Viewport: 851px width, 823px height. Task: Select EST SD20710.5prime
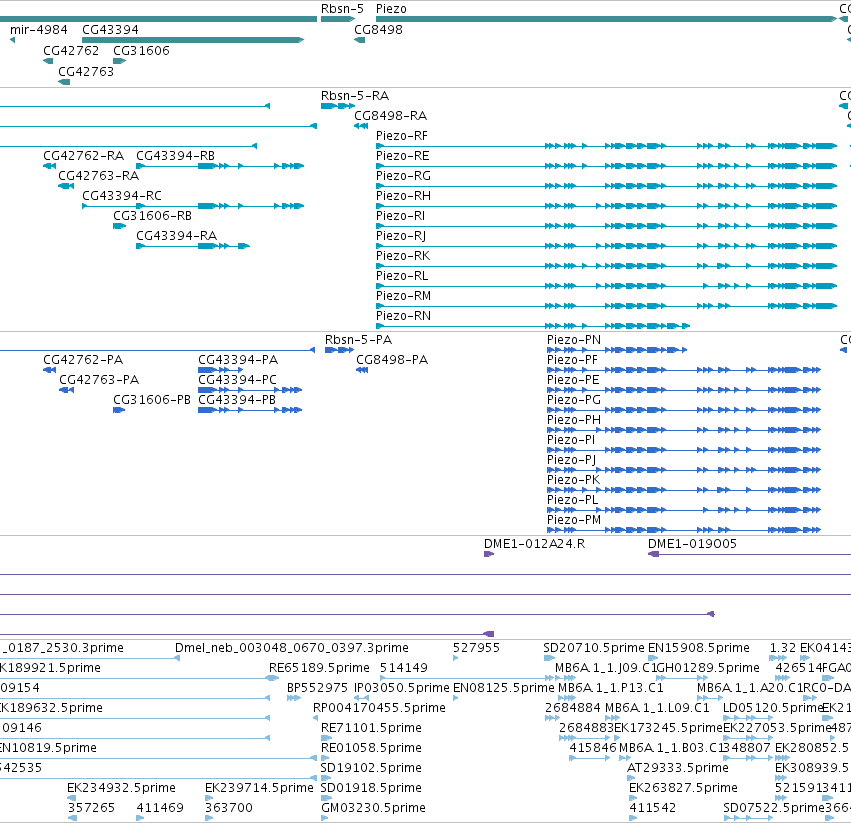(x=594, y=649)
